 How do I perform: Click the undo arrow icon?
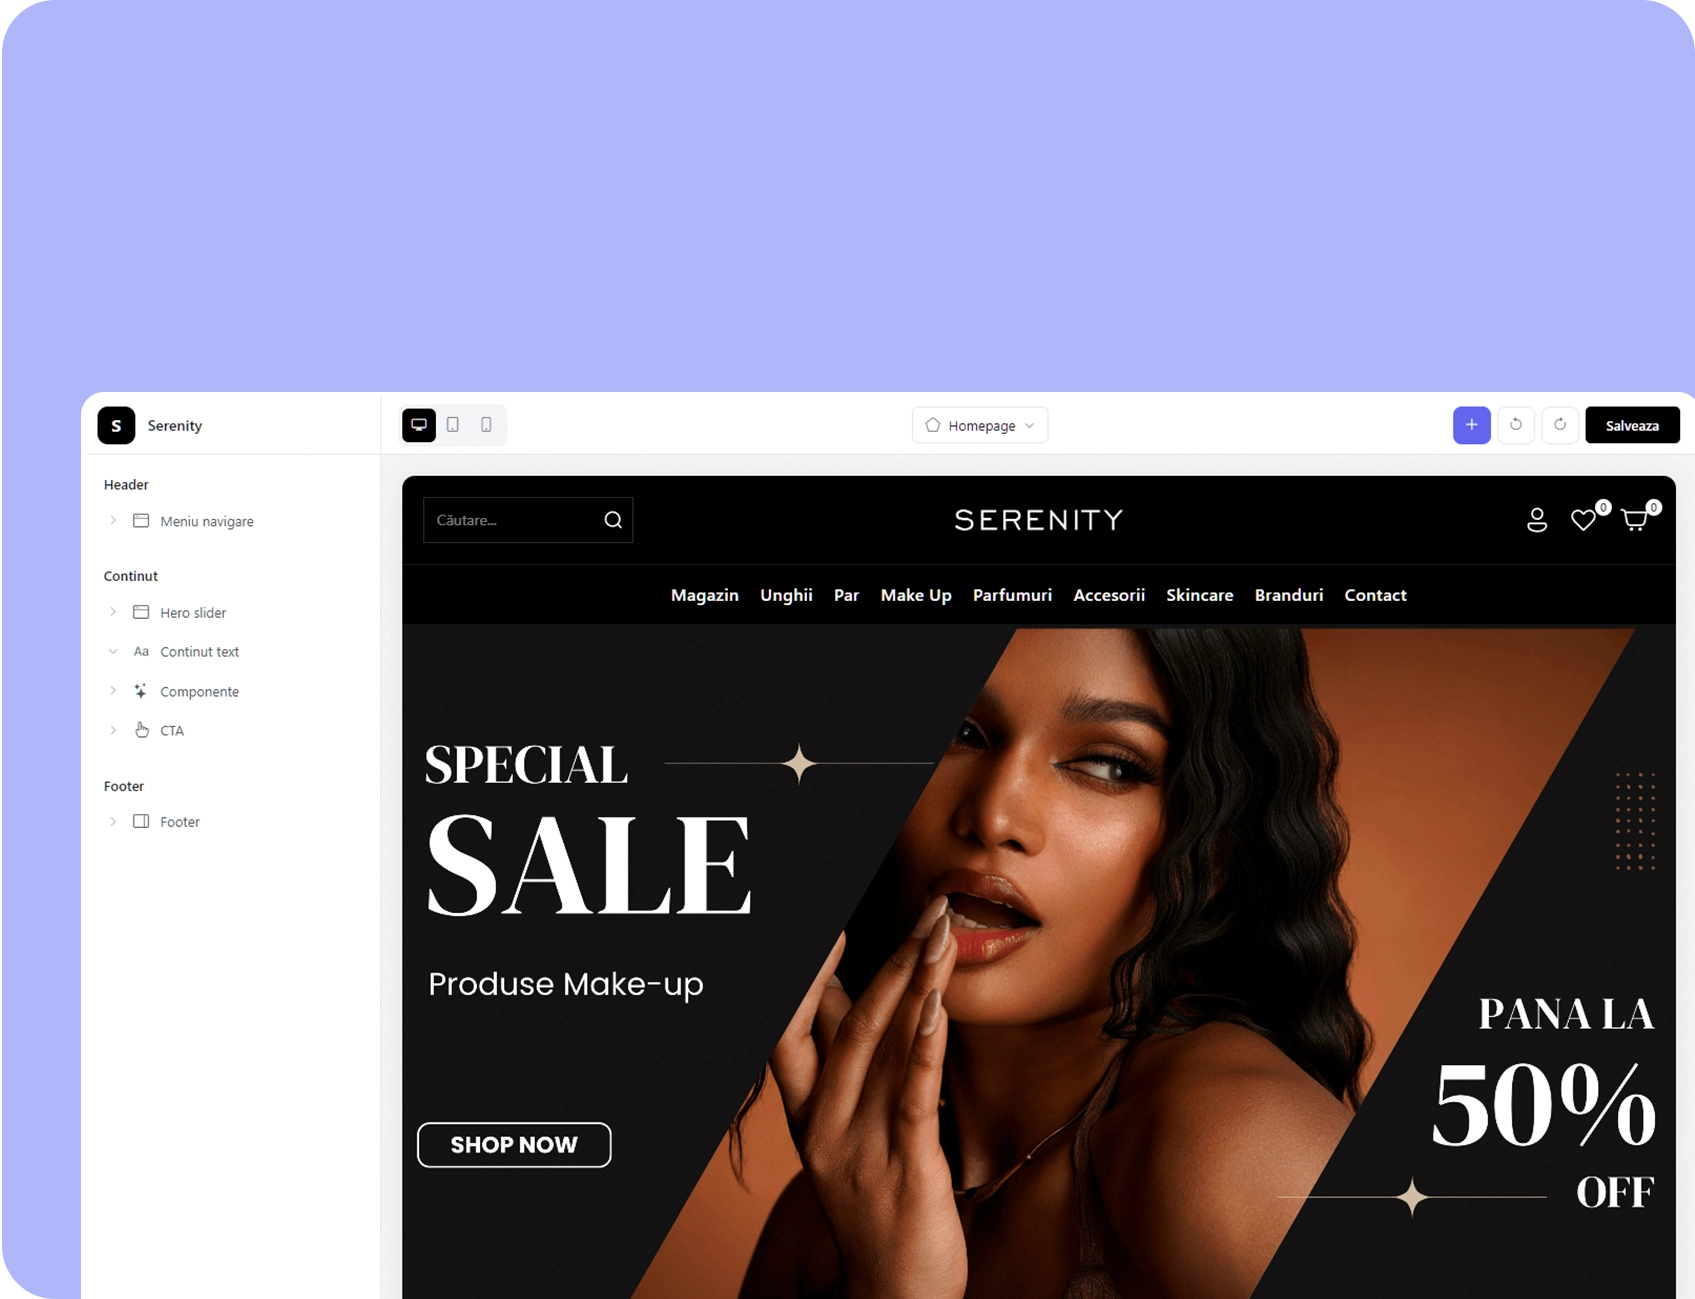pyautogui.click(x=1516, y=425)
